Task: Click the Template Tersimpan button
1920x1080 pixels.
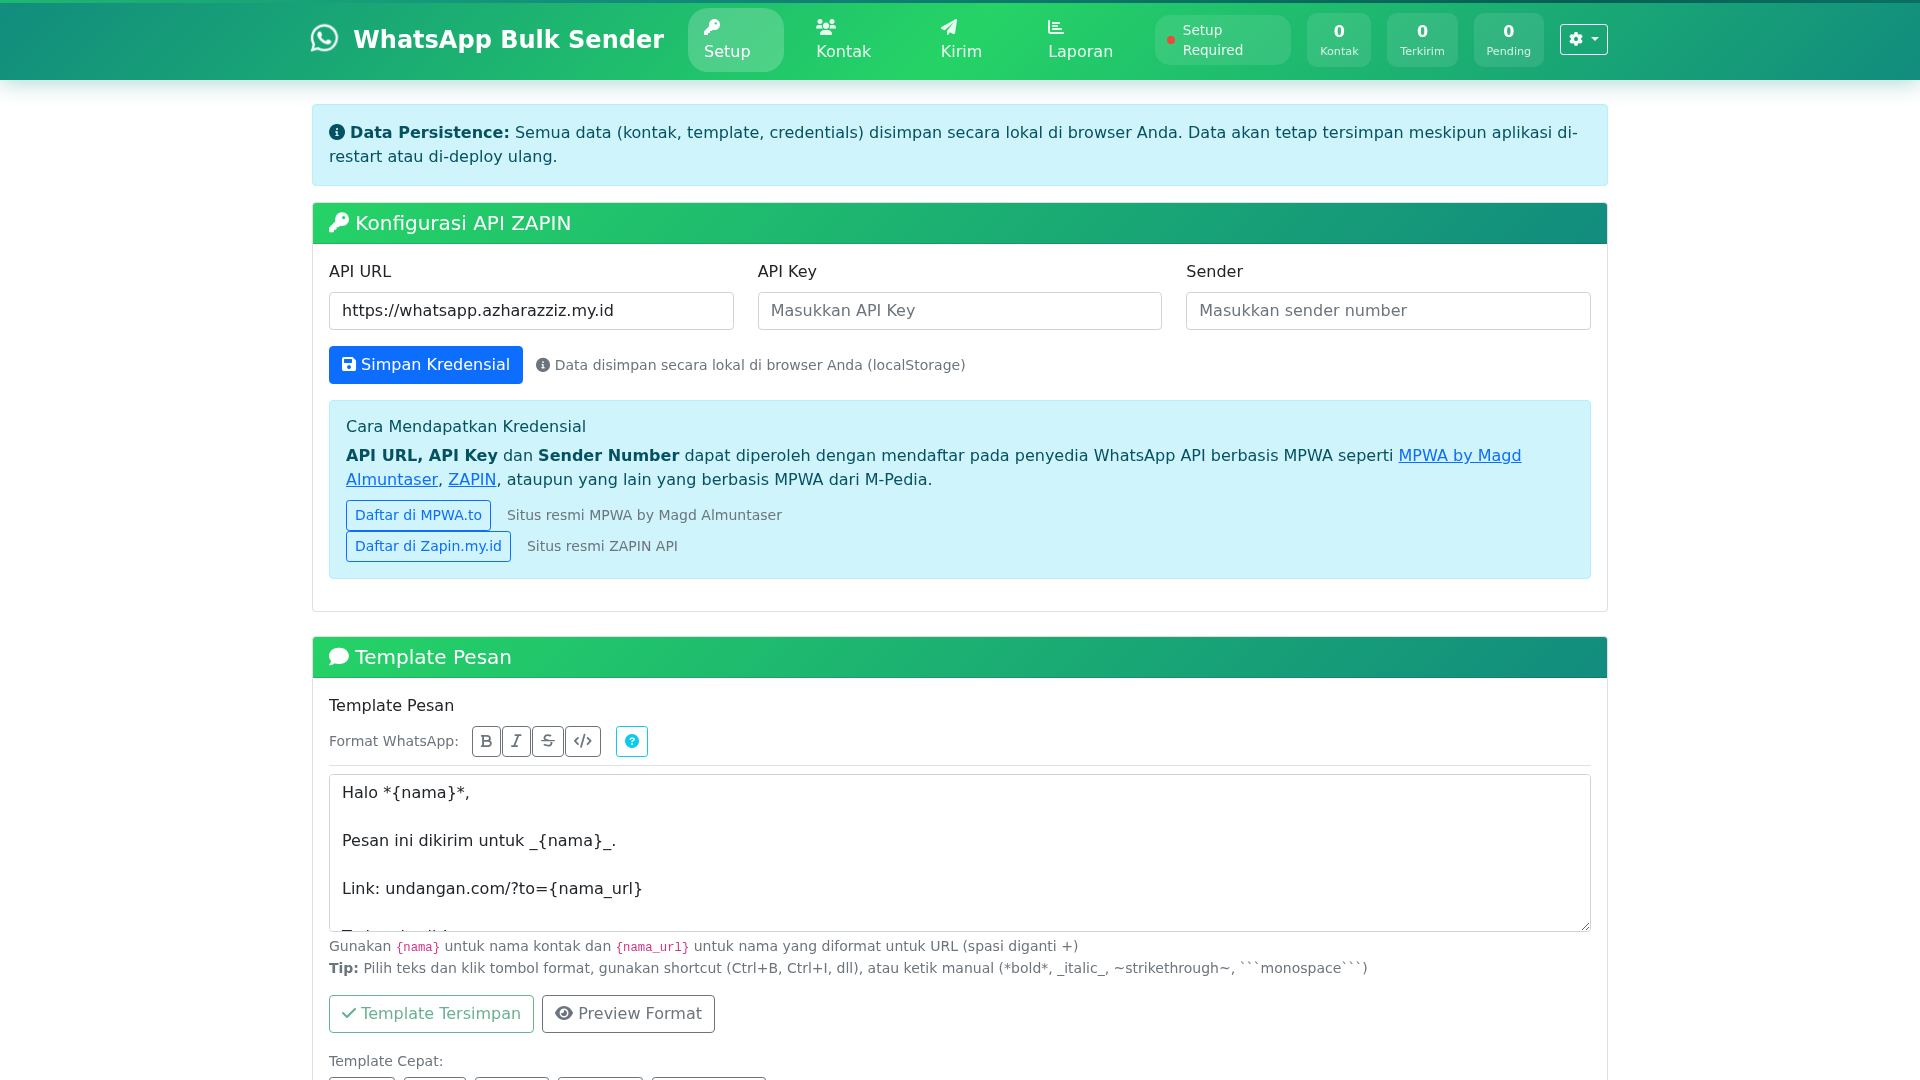Action: click(x=431, y=1014)
